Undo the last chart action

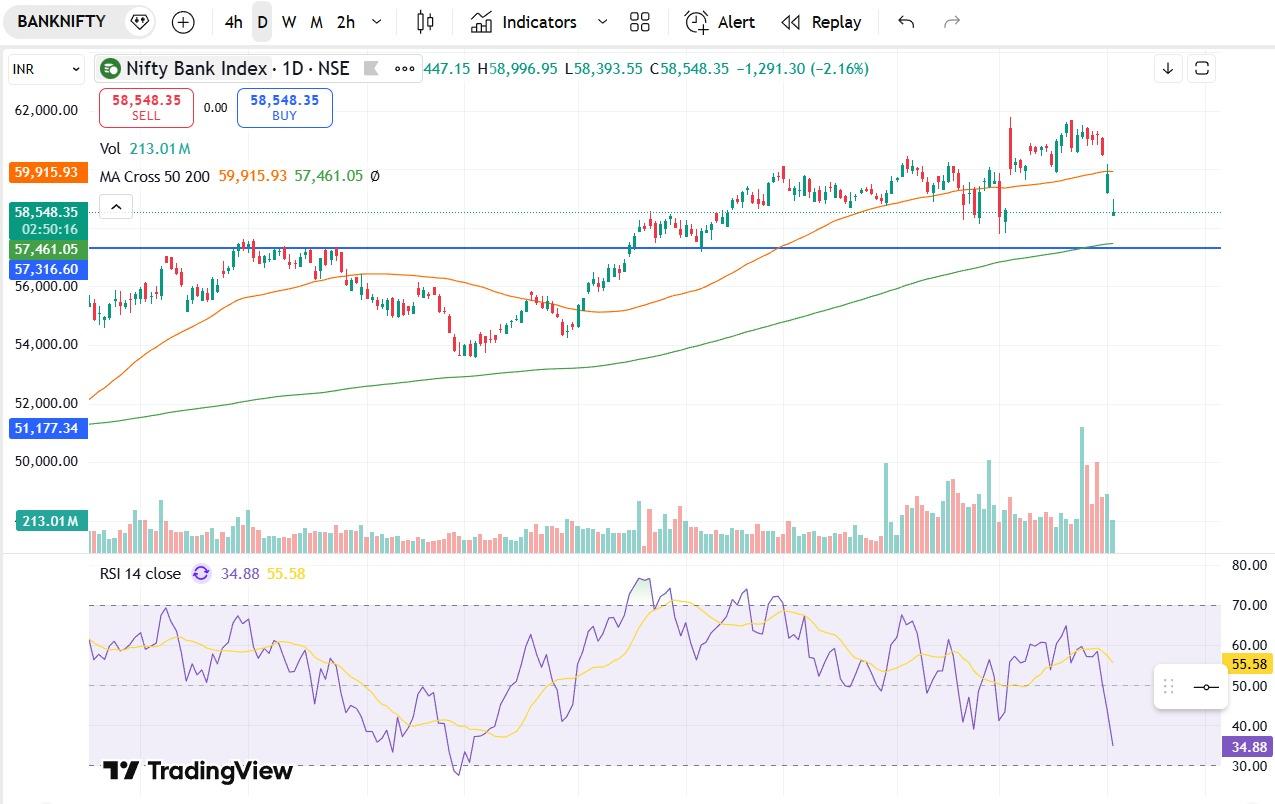[906, 21]
